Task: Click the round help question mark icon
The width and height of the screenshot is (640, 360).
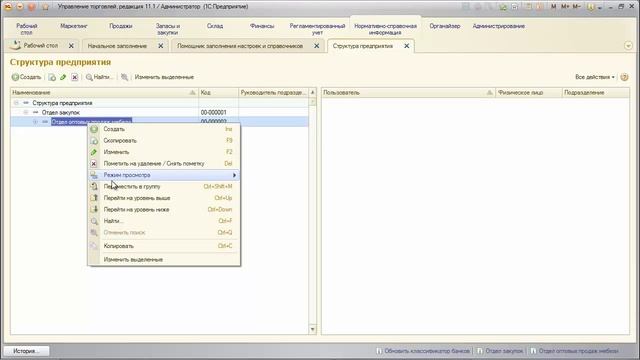Action: [624, 77]
